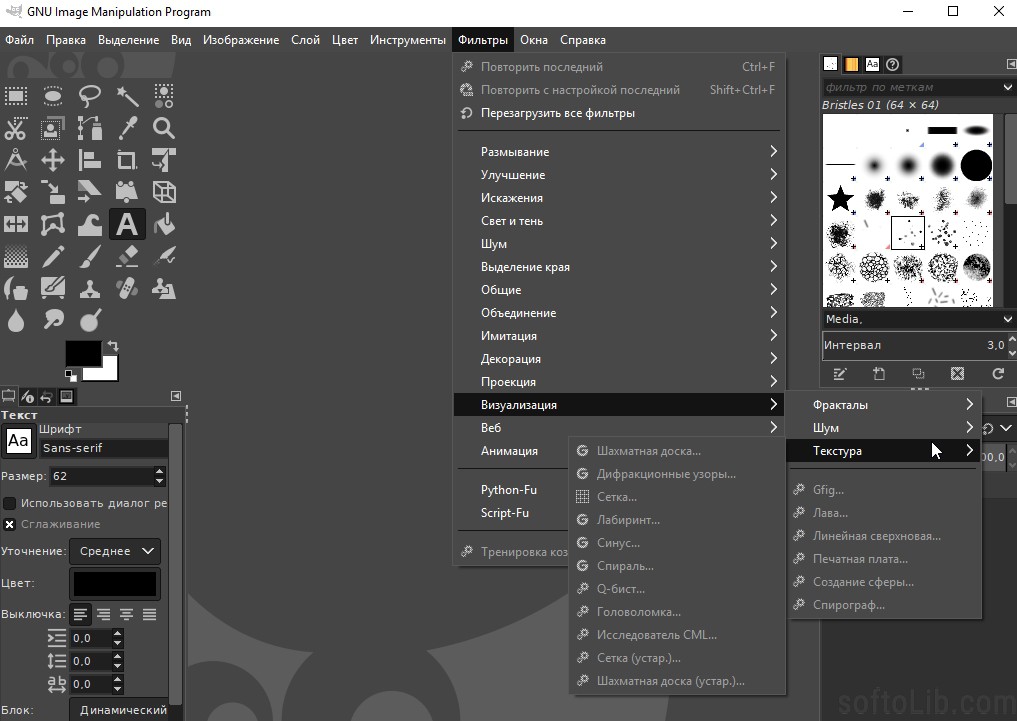Expand the 'Веб' submenu

point(619,428)
